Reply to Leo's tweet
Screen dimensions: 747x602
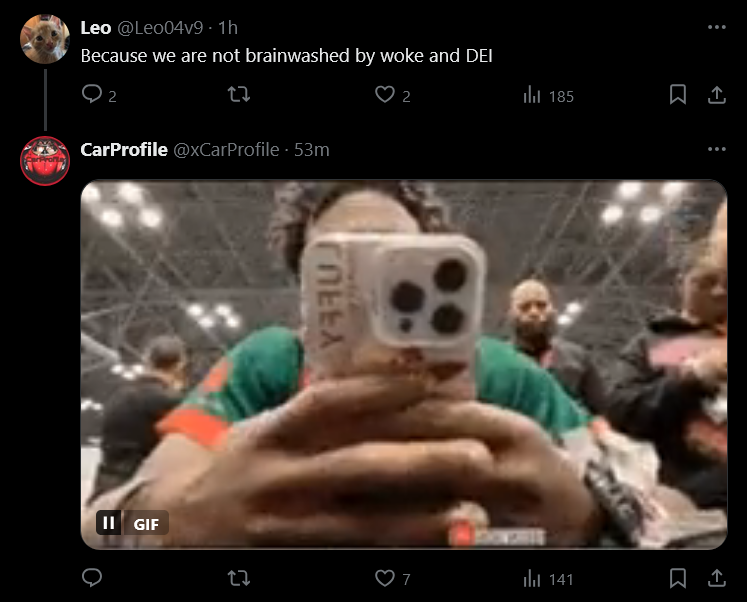pos(92,94)
